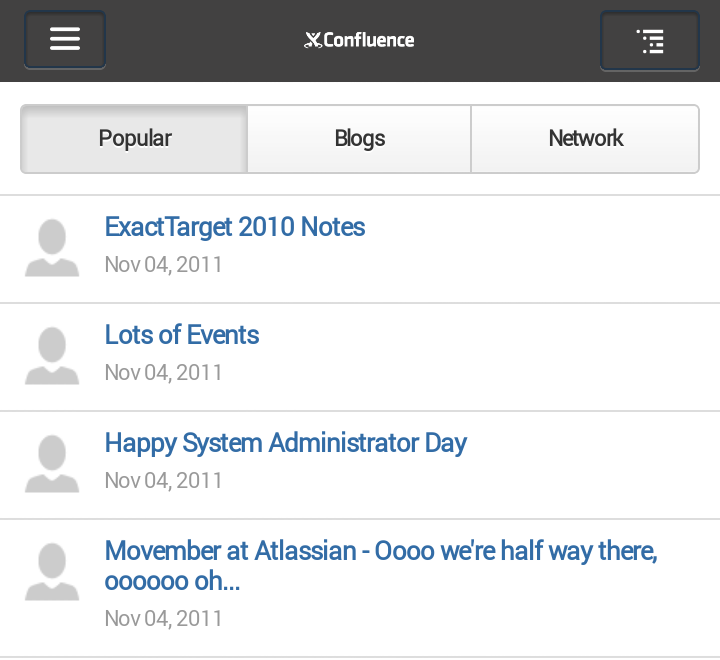Image resolution: width=720 pixels, height=660 pixels.
Task: Open the outline list icon in header
Action: [650, 41]
